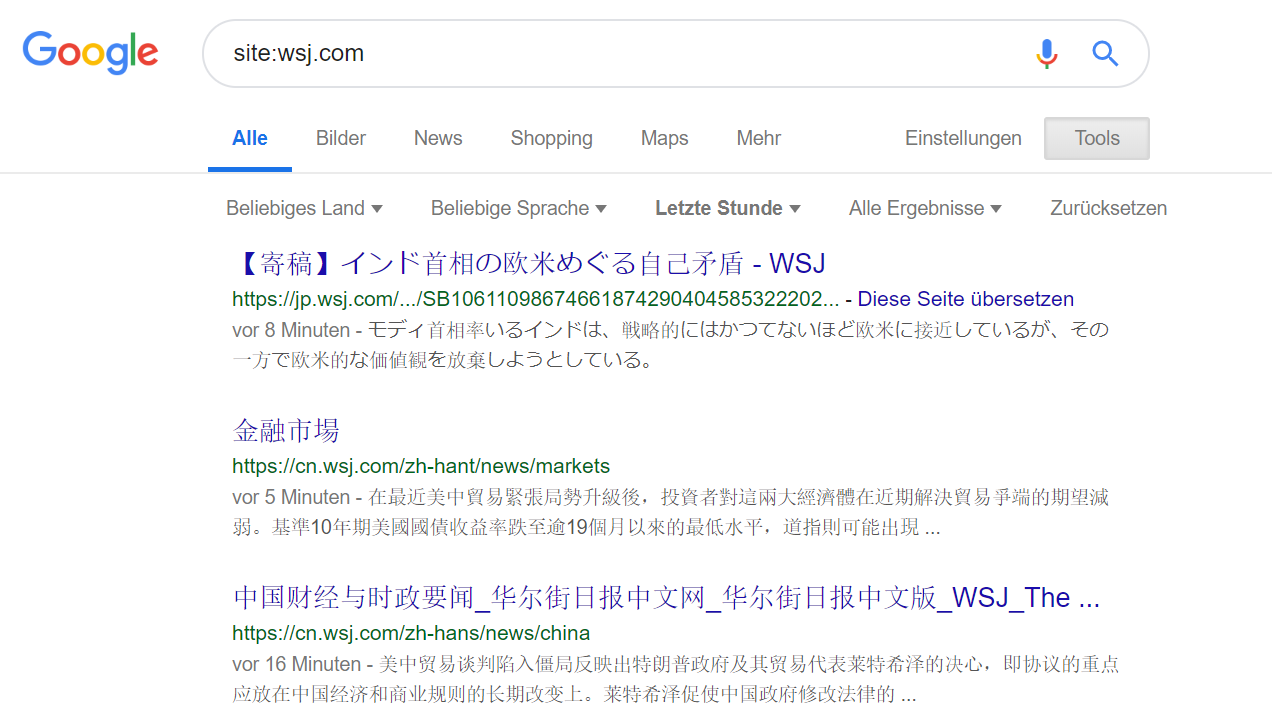Open the Beliebige Sprache dropdown
Viewport: 1272px width, 726px height.
coord(518,208)
